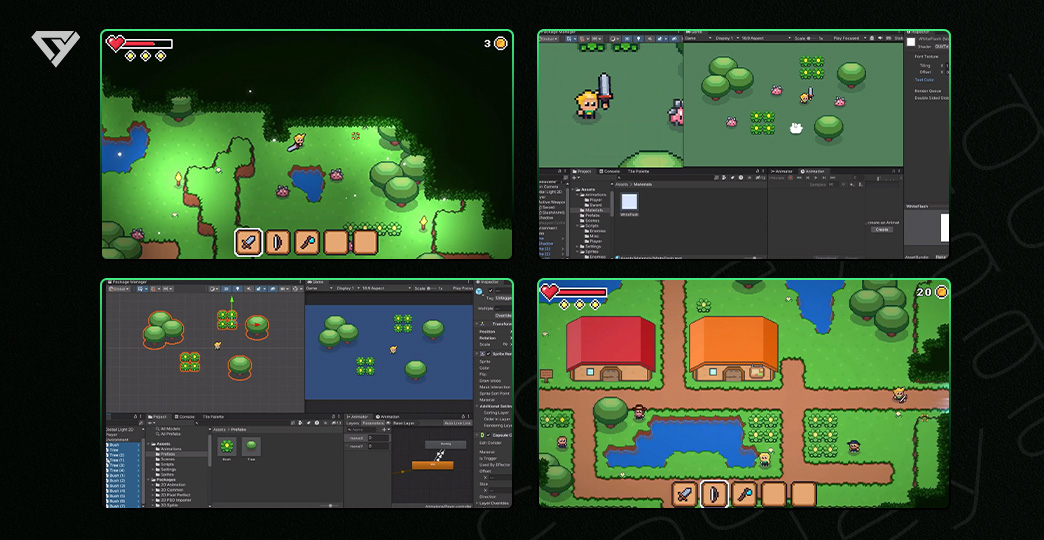Open WhiteFlash material thumbnail
Viewport: 1044px width, 540px height.
tap(629, 202)
